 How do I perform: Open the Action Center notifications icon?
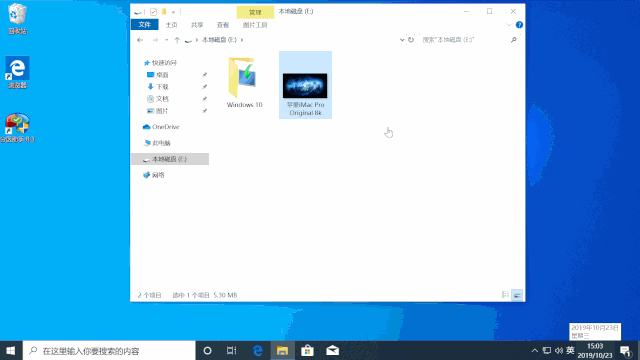625,351
